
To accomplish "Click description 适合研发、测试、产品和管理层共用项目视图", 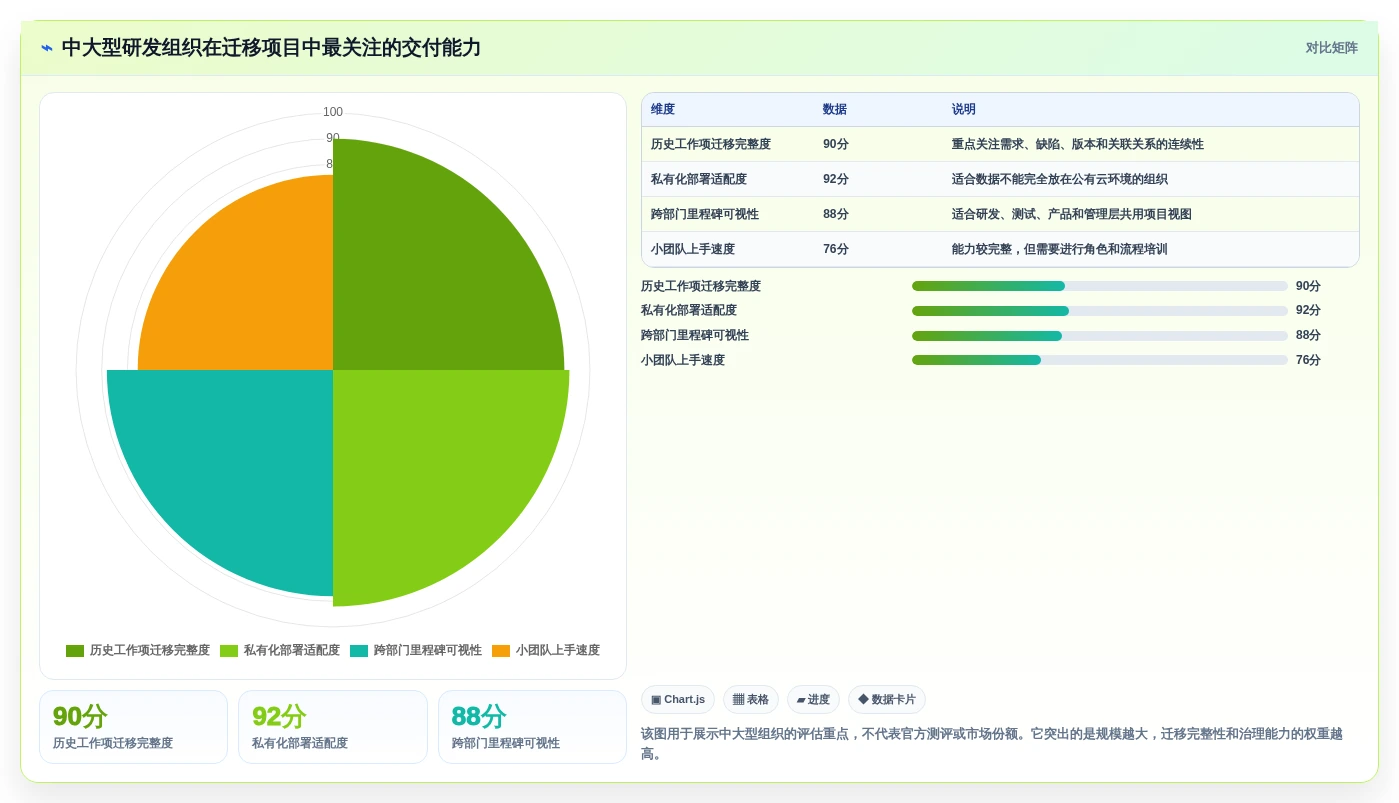I will pyautogui.click(x=1072, y=214).
